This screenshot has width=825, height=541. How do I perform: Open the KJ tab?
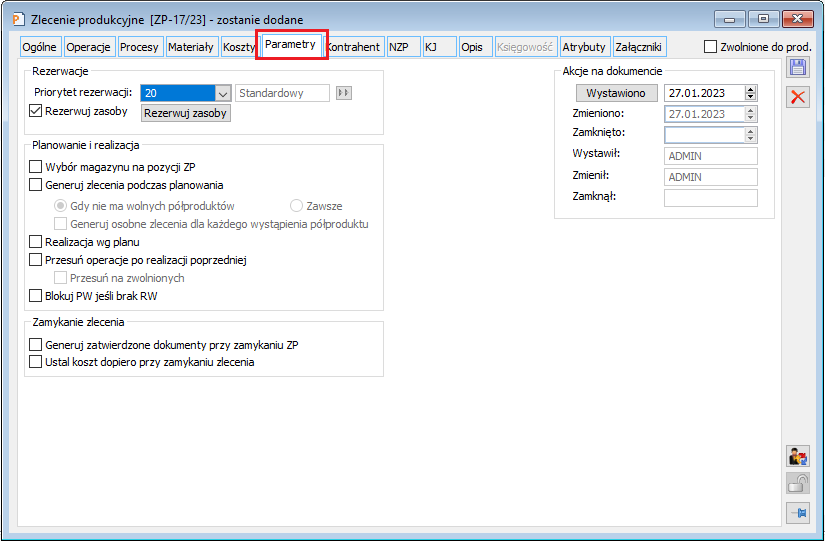439,47
